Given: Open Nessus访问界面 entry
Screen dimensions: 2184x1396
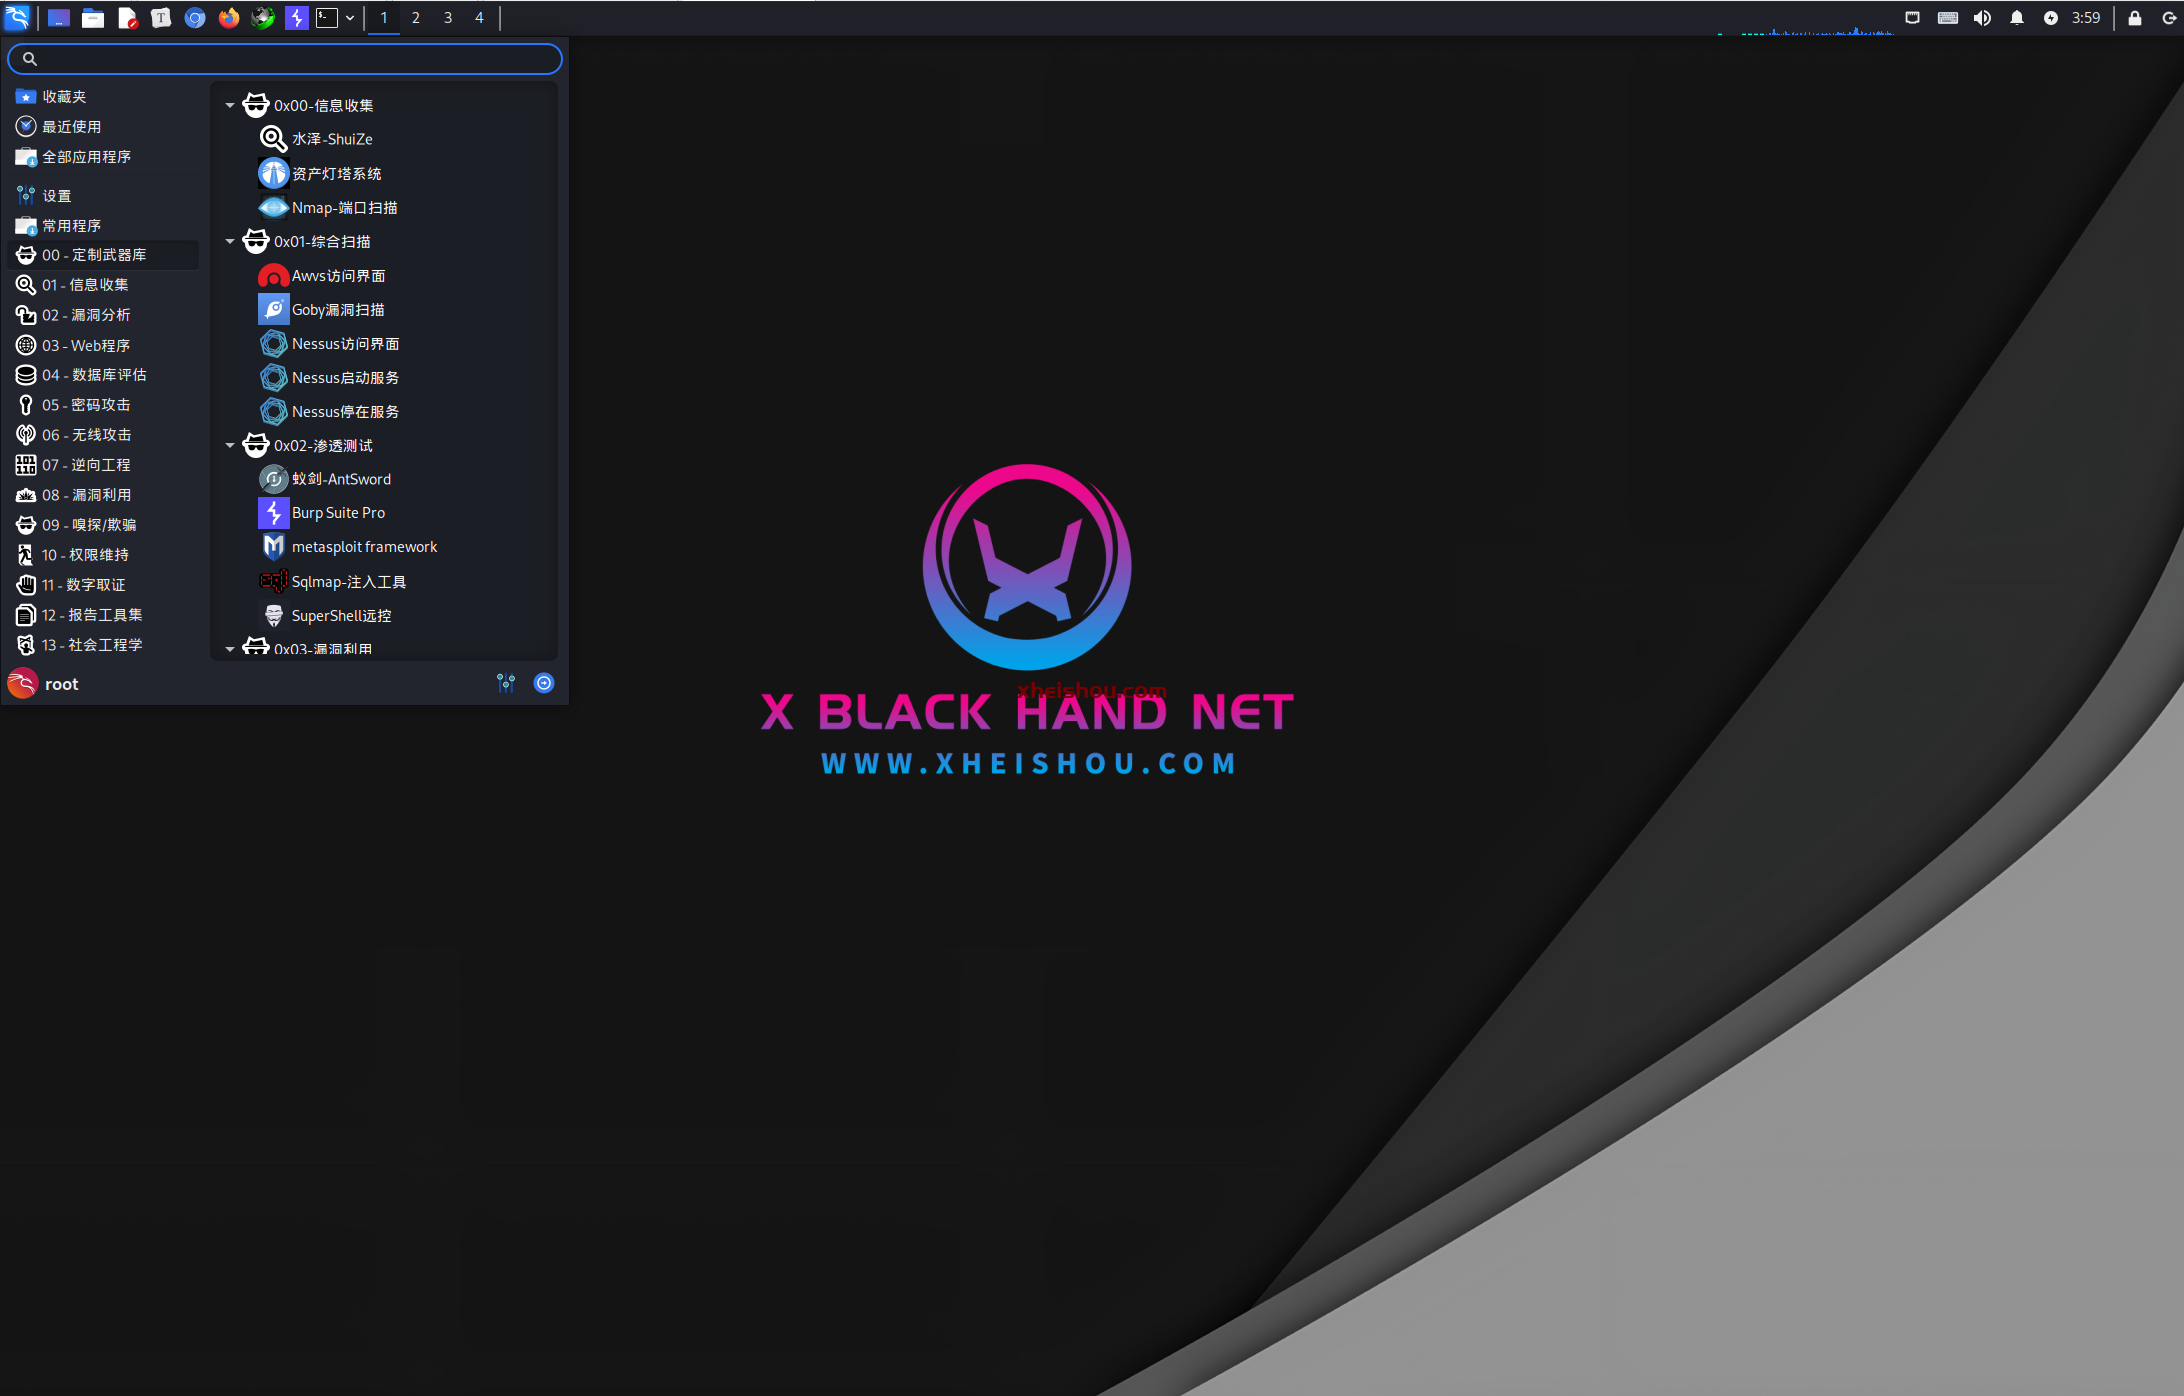Looking at the screenshot, I should click(384, 344).
